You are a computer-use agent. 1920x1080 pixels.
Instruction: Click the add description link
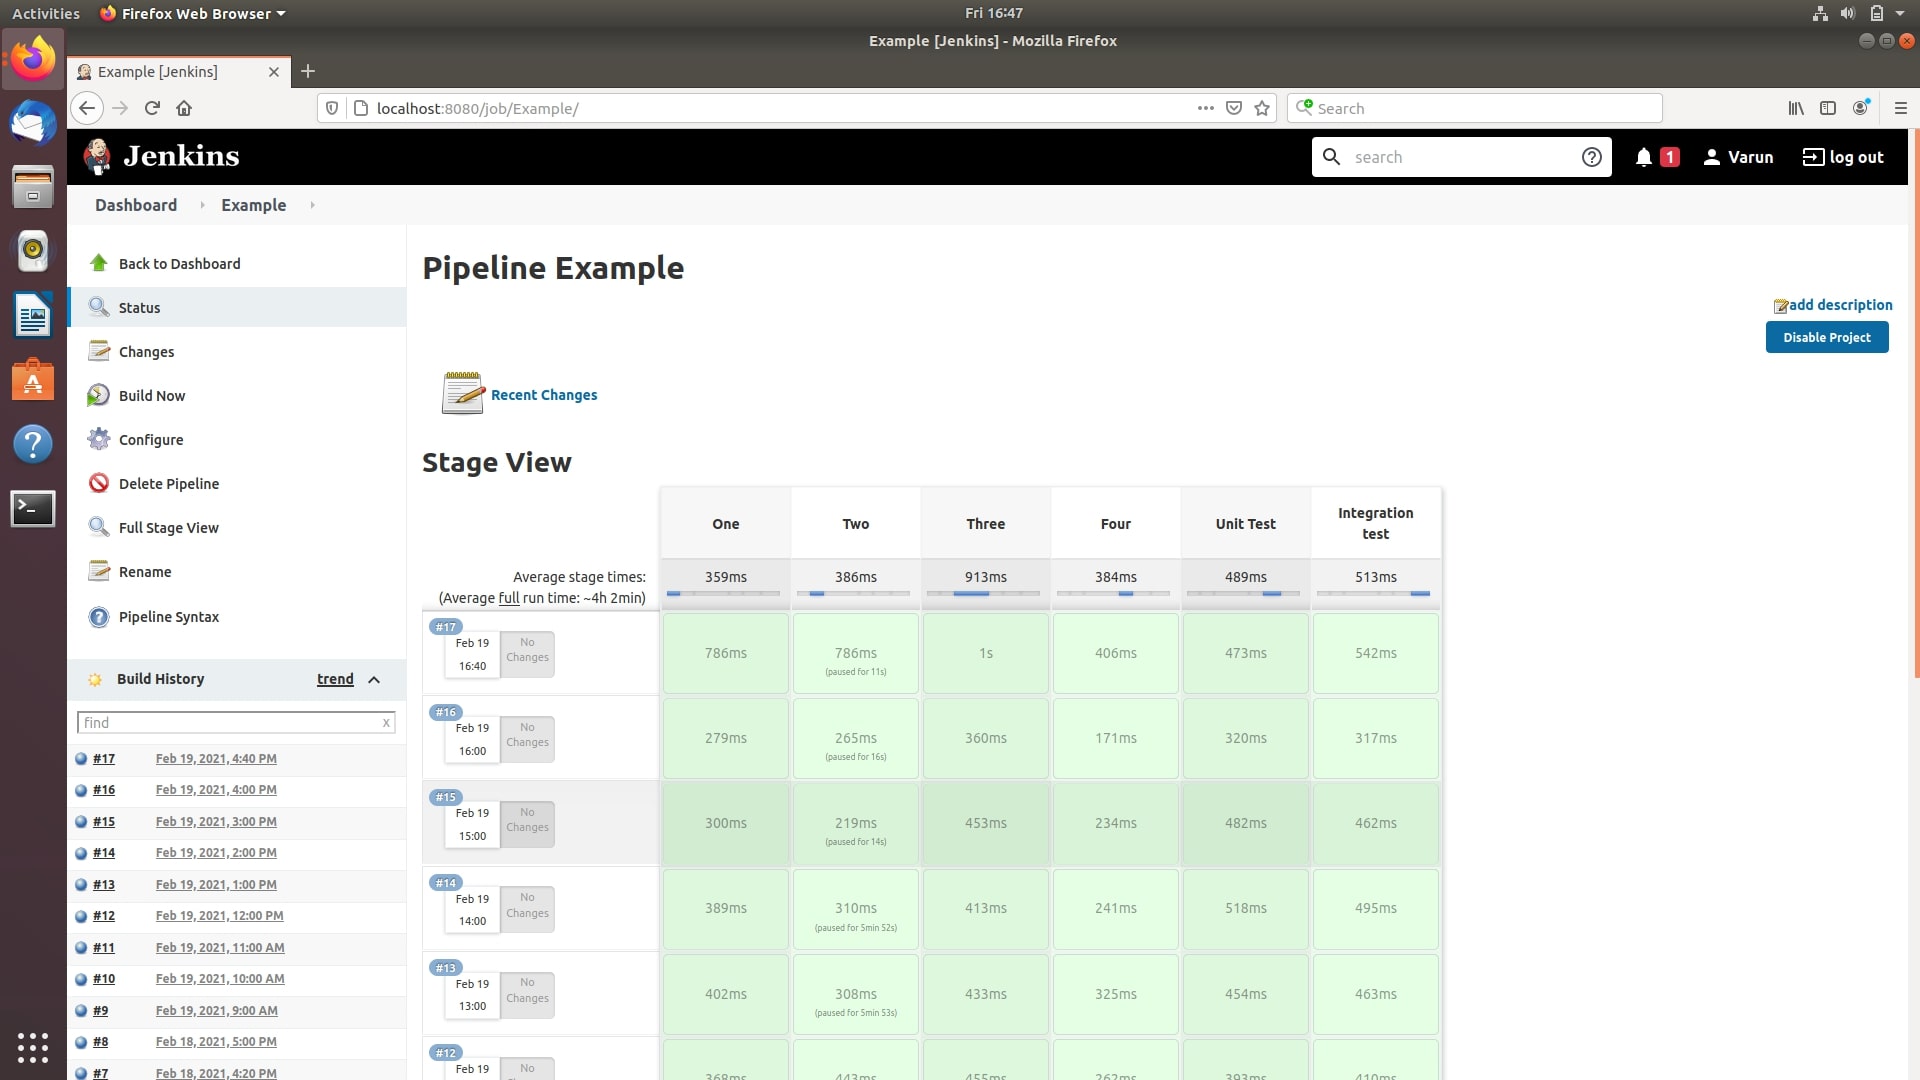(1840, 305)
